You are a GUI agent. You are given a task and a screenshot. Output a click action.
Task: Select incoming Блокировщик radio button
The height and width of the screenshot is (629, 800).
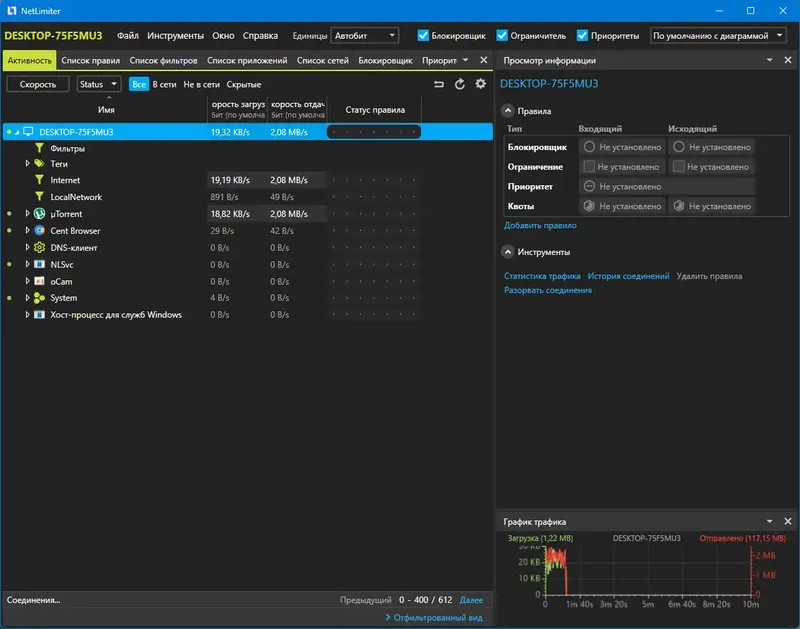coord(589,147)
